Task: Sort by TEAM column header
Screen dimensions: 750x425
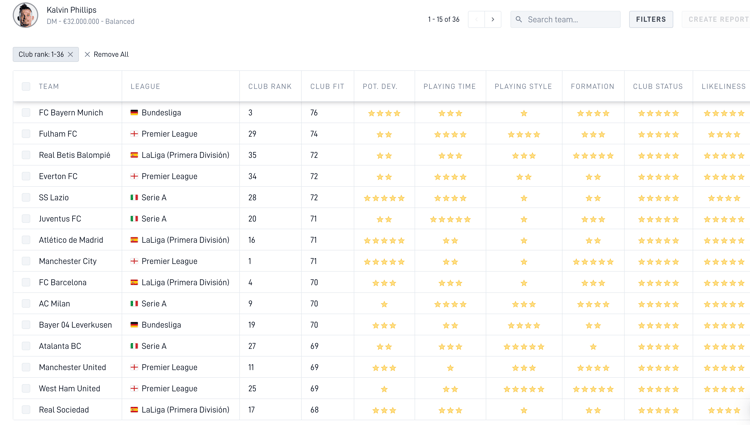Action: click(x=49, y=87)
